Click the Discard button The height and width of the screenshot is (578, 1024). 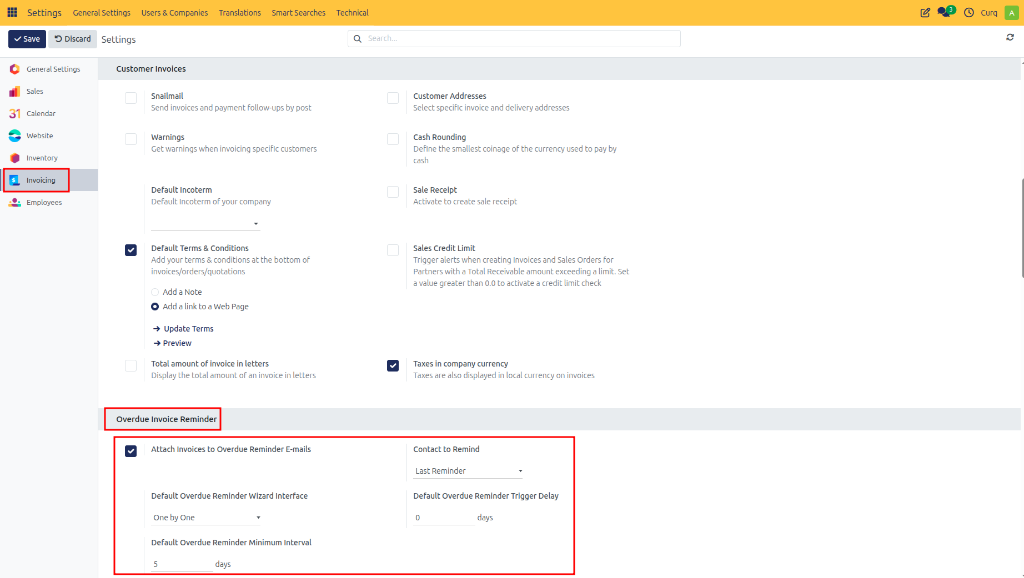click(72, 39)
